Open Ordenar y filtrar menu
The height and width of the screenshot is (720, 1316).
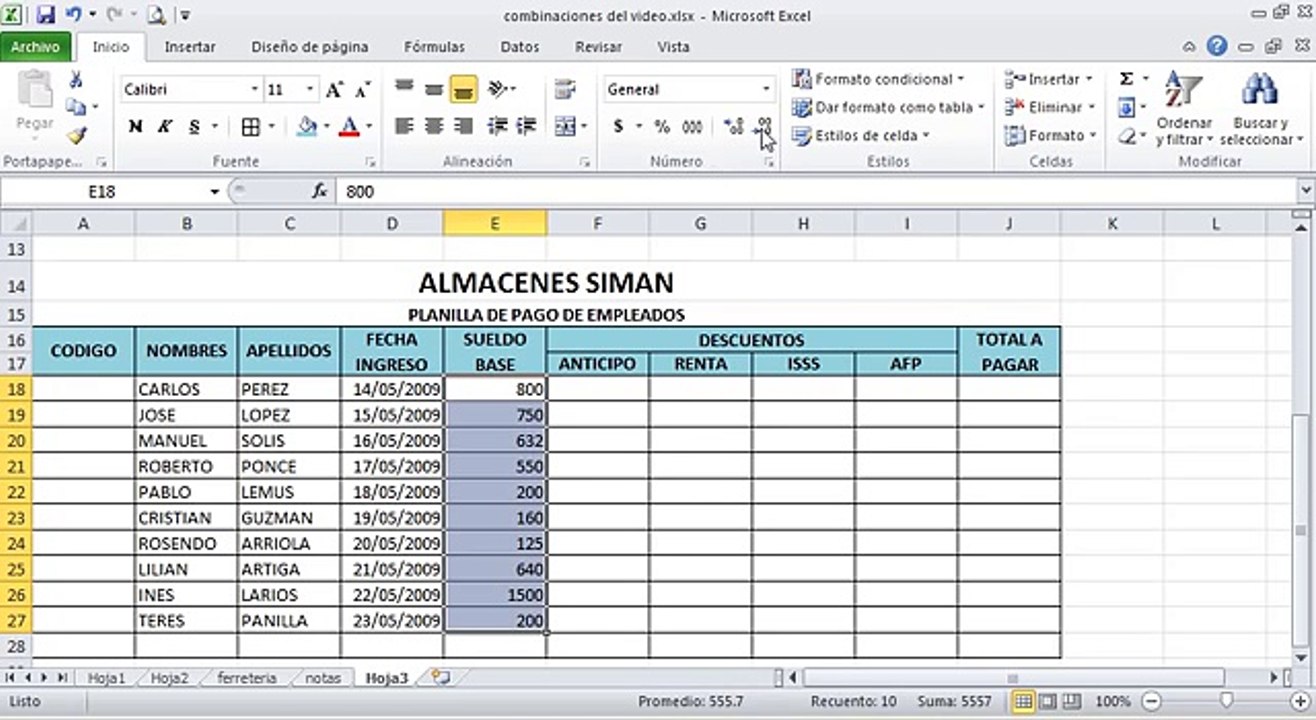[x=1184, y=110]
